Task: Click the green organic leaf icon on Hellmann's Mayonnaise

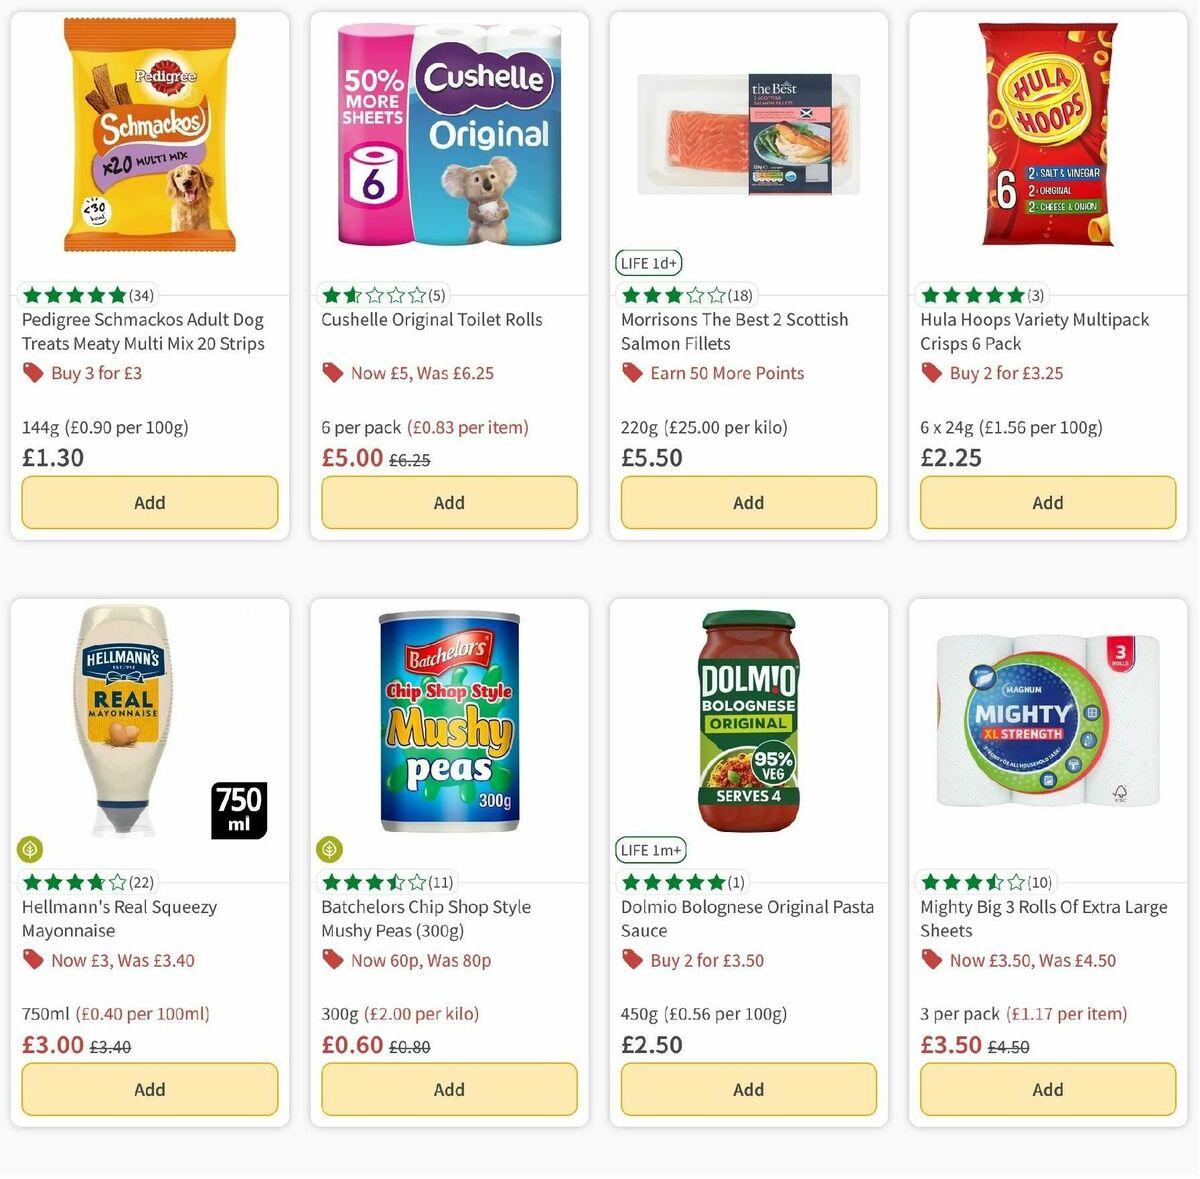Action: 29,849
